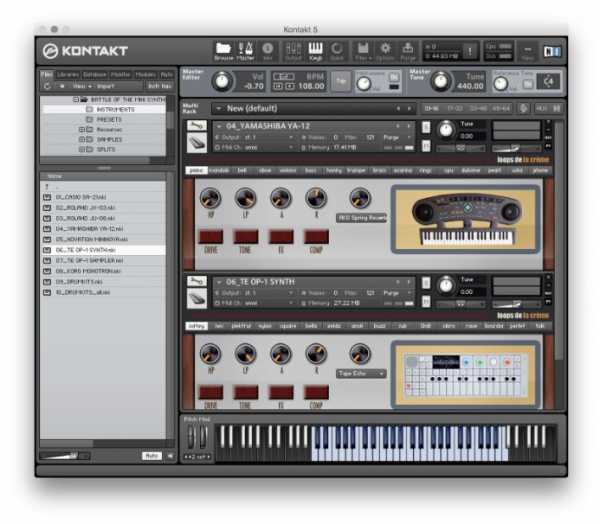Image resolution: width=600 pixels, height=524 pixels.
Task: Click the Tap tempo button
Action: tap(341, 81)
